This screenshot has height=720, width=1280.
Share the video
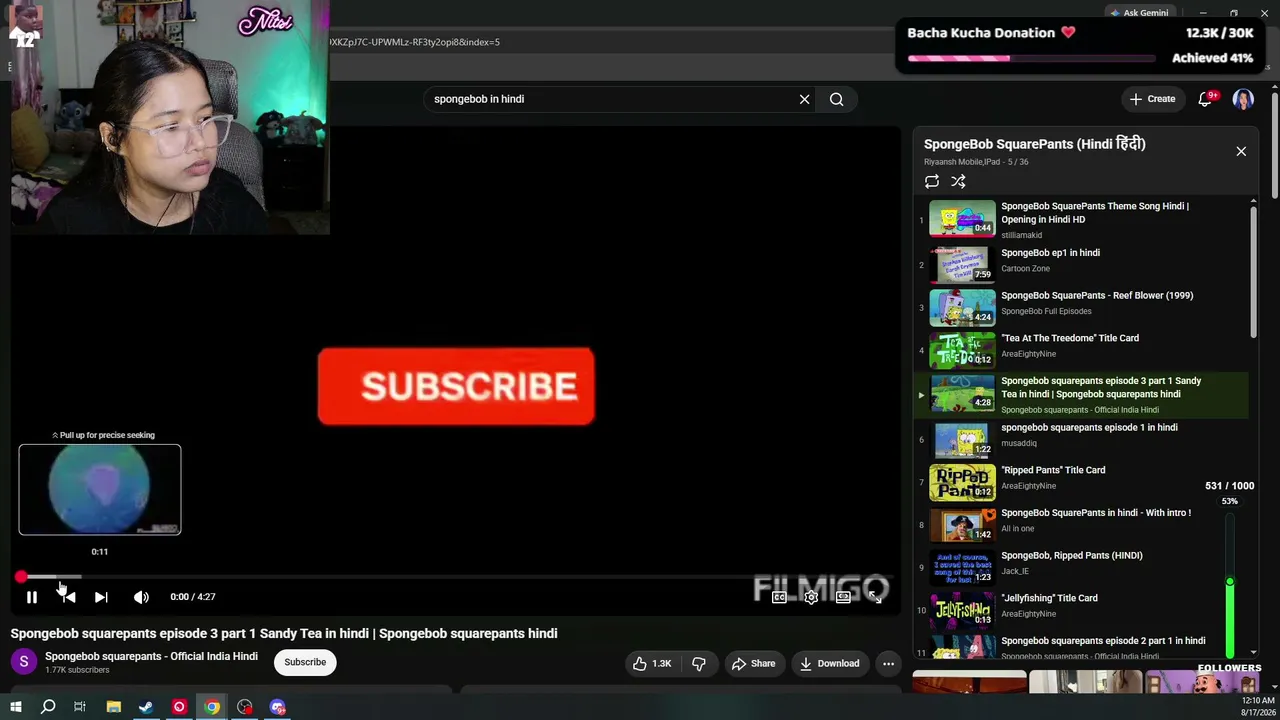pos(753,663)
